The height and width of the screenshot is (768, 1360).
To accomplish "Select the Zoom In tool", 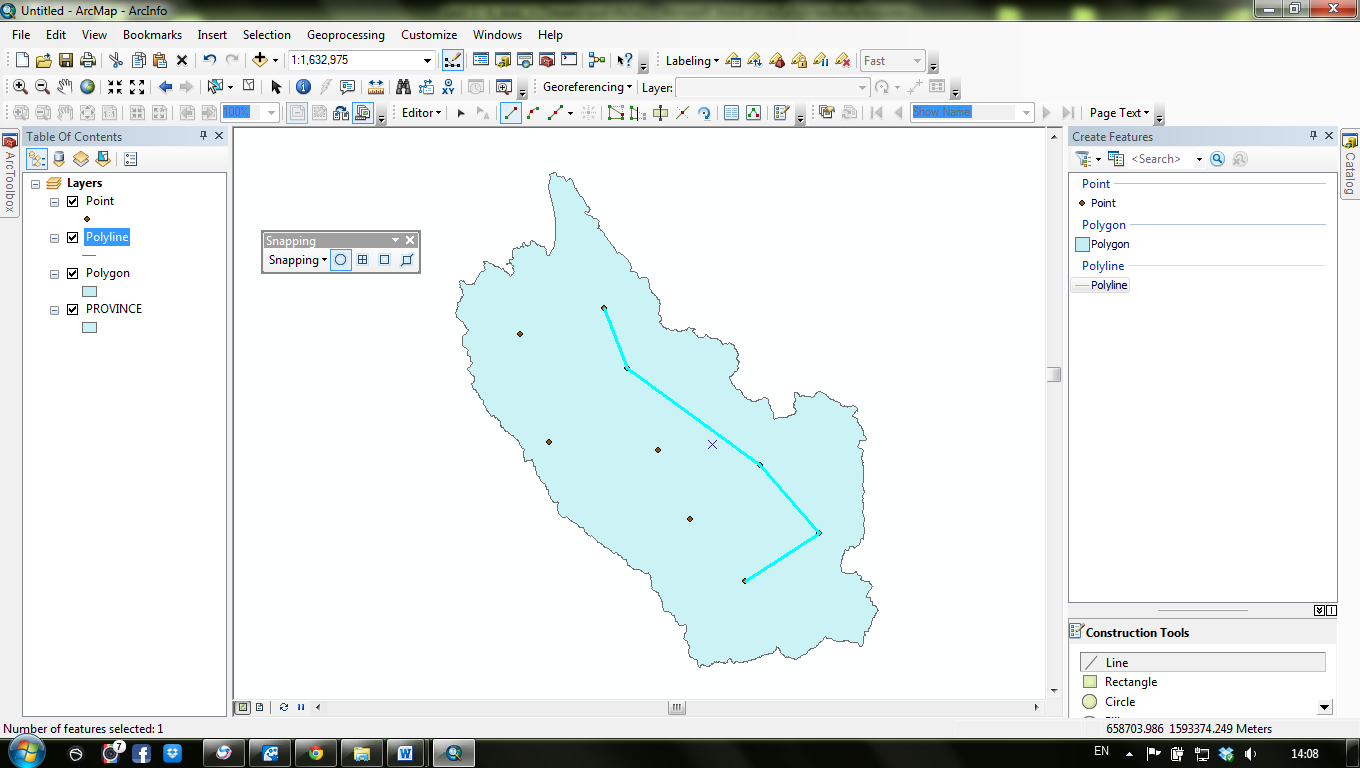I will click(x=20, y=87).
